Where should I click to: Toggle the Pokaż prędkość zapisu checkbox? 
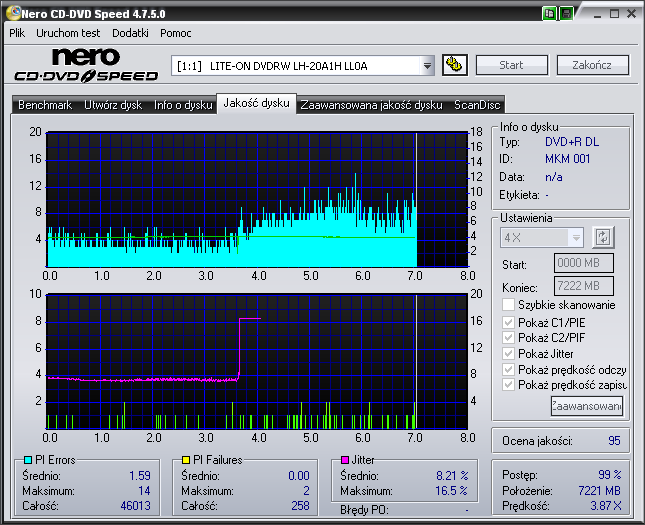508,385
